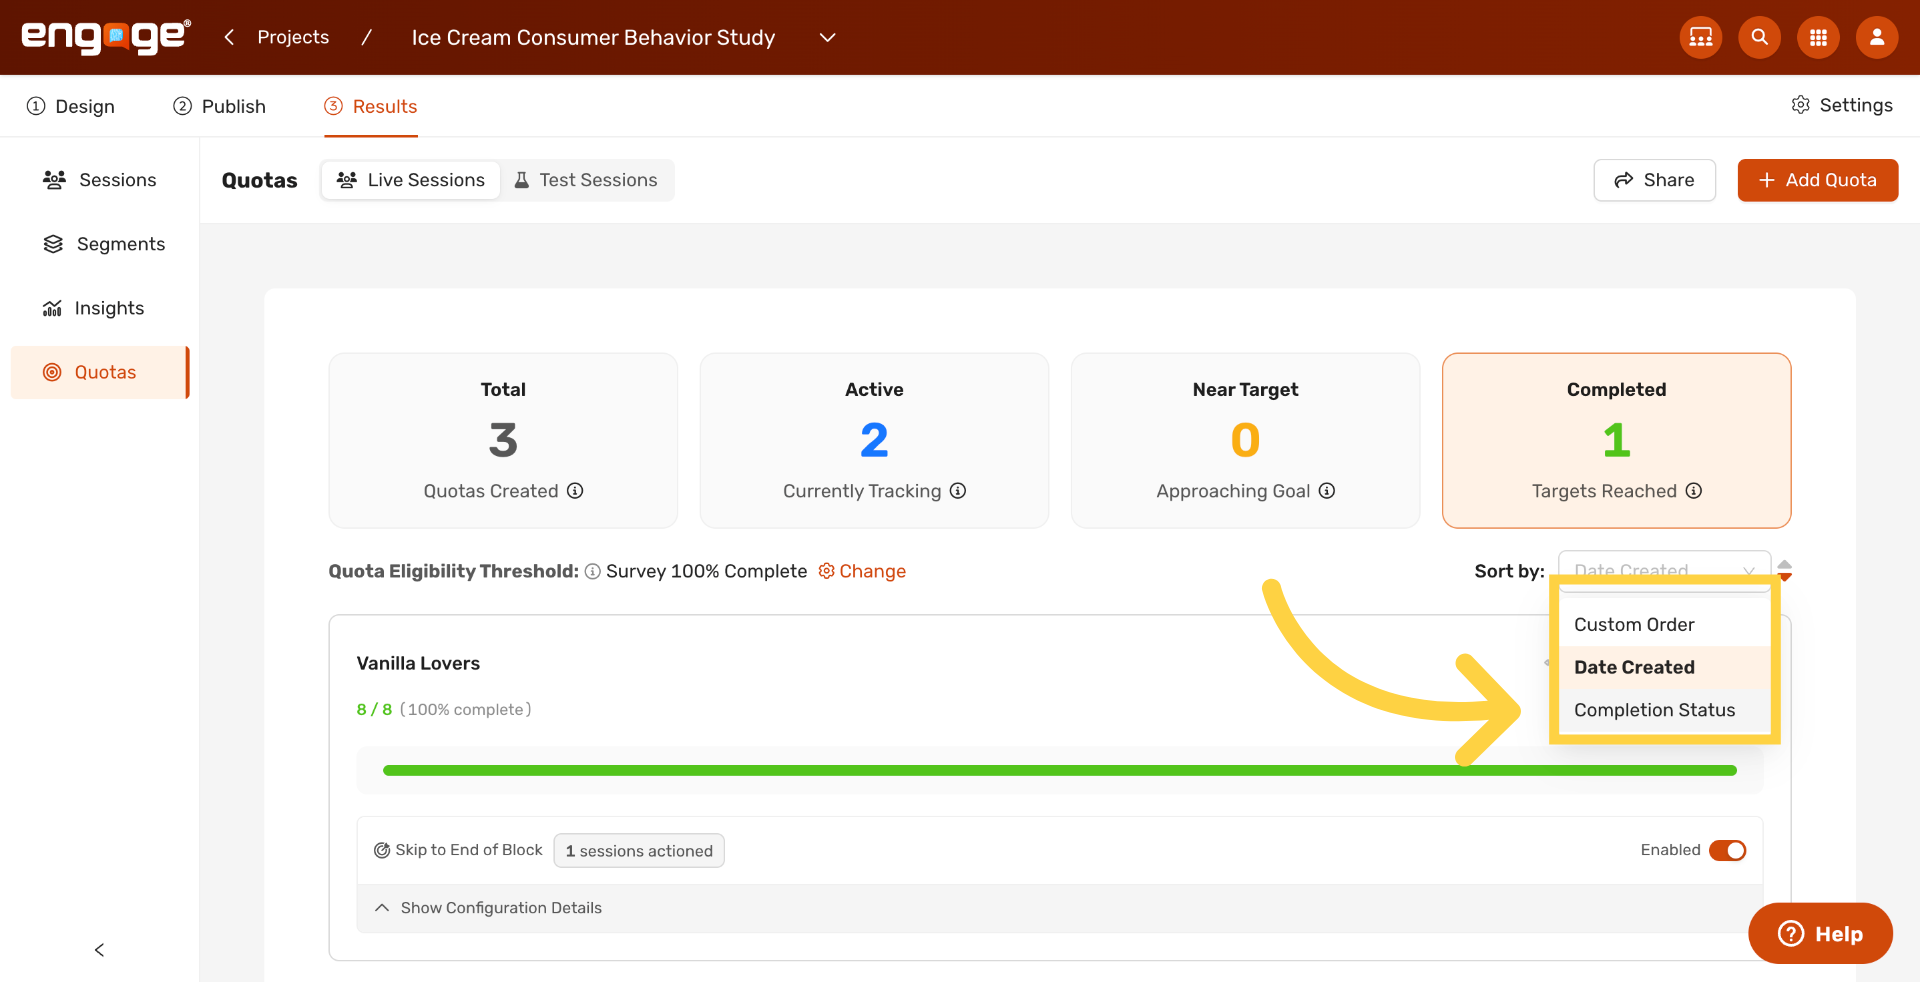Open the apps grid icon
This screenshot has width=1920, height=982.
1818,37
